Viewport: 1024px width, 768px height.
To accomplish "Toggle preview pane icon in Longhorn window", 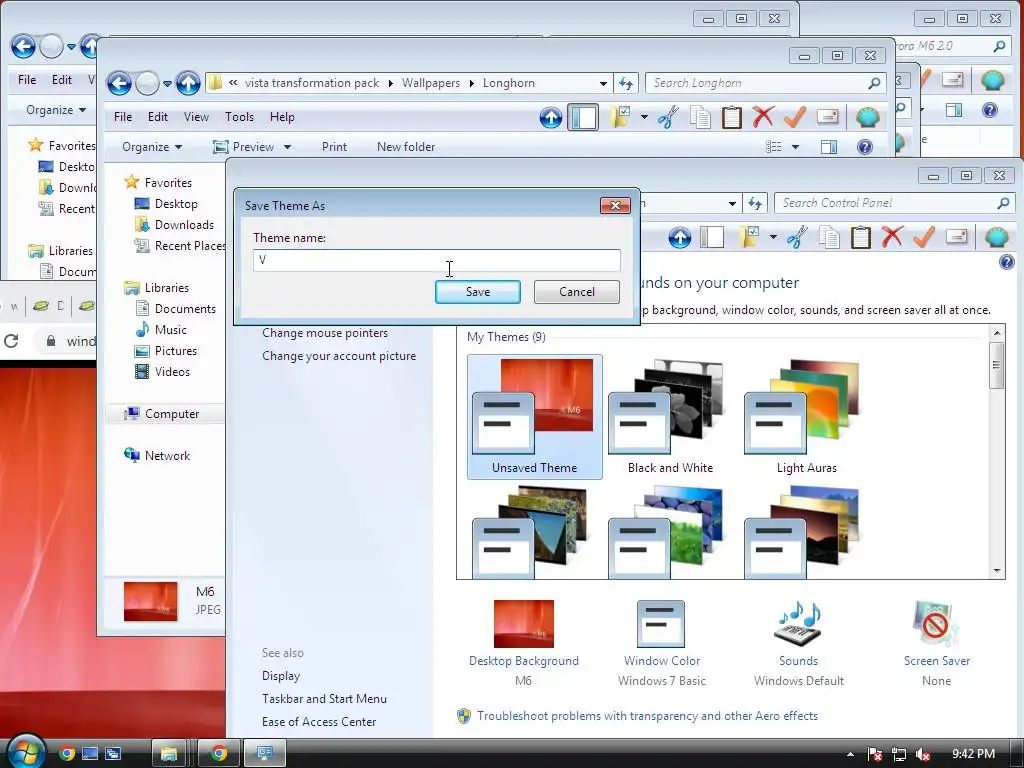I will pos(829,147).
